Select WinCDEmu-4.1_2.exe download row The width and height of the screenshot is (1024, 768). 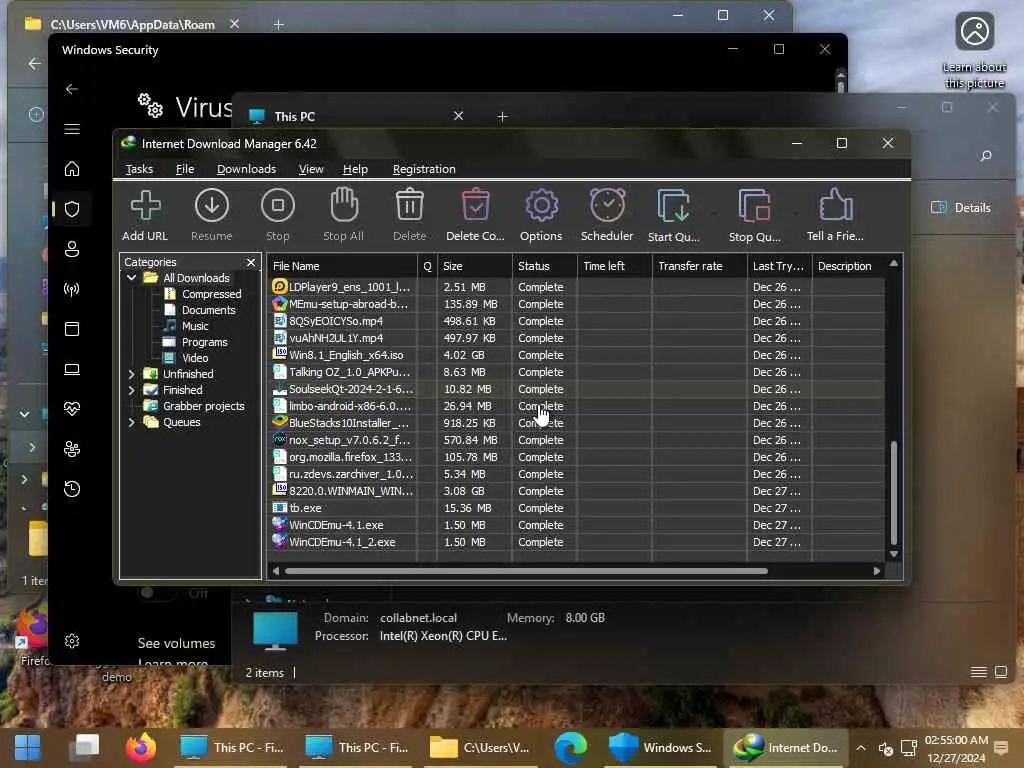point(576,542)
